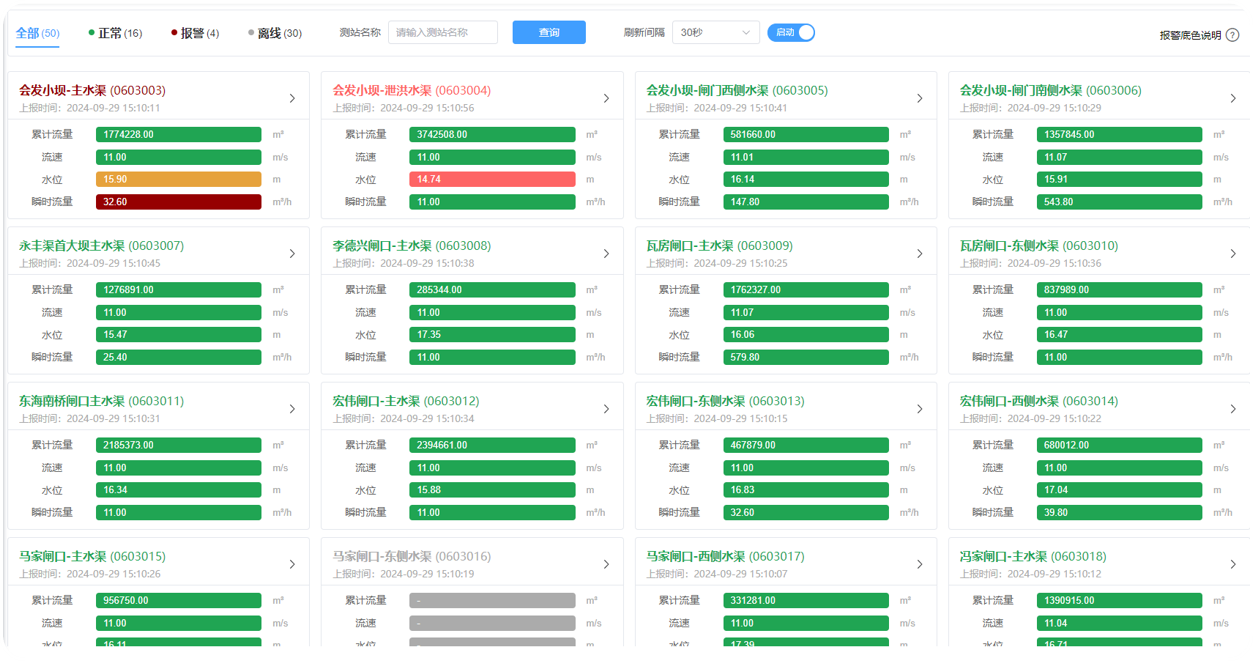The height and width of the screenshot is (661, 1253).
Task: Click the arrow on 宏伟闸口-东侧水渠 card
Action: (919, 408)
